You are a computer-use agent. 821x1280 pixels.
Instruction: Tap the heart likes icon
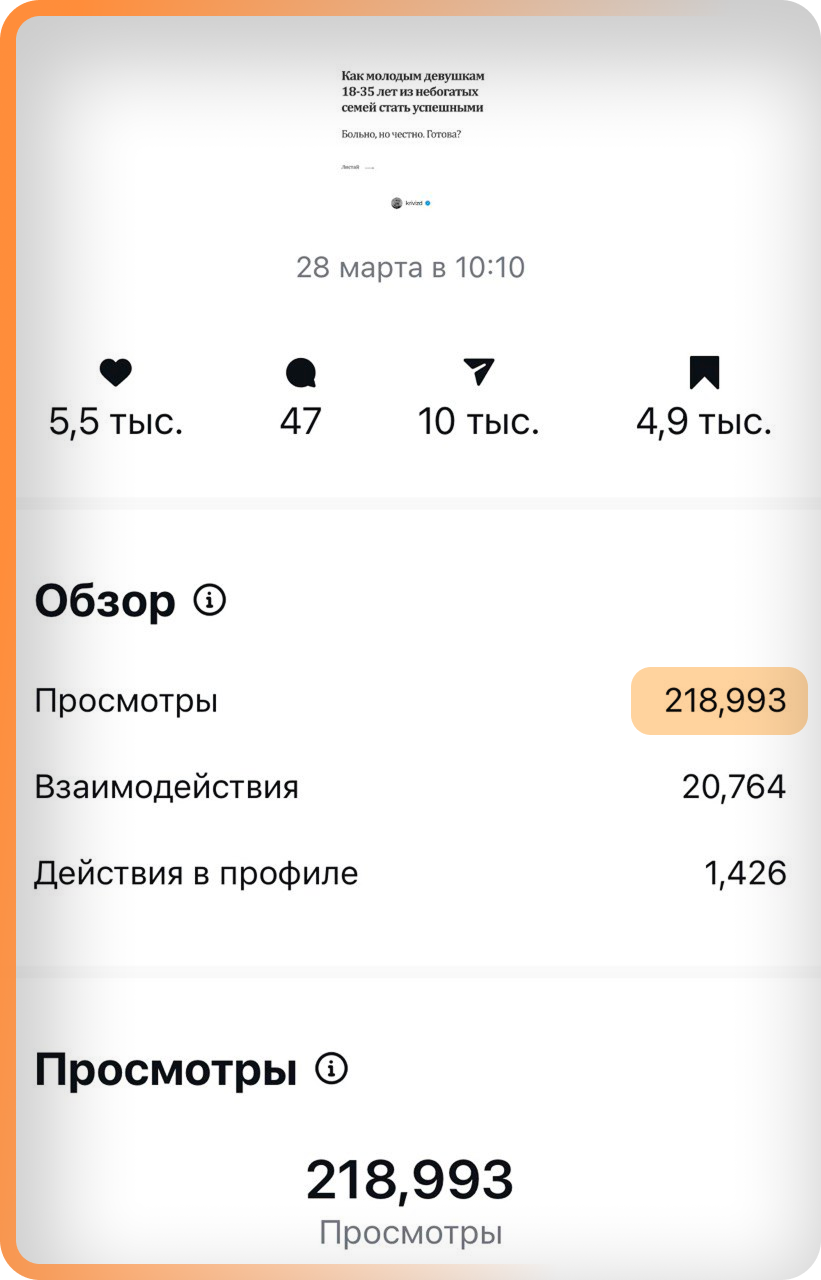[x=116, y=373]
